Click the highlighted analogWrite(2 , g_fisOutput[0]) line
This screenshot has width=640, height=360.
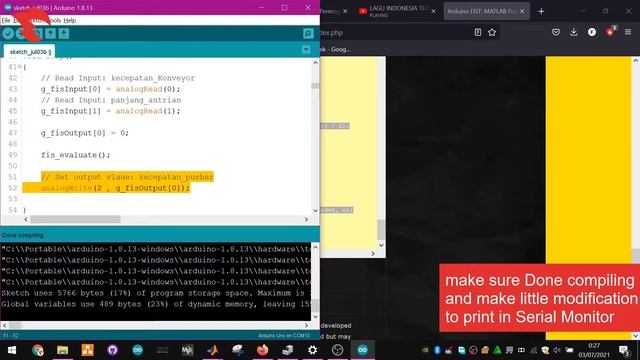click(116, 188)
